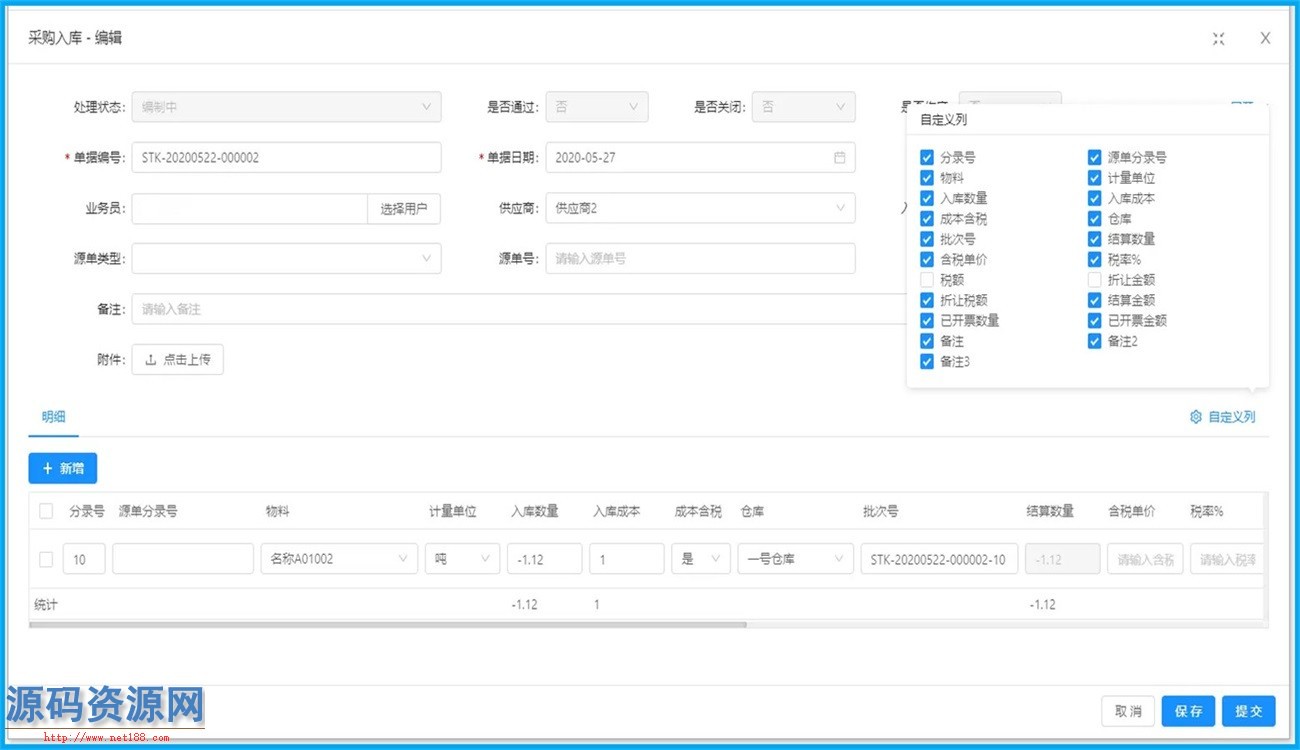
Task: Close the 采购入库 edit dialog
Action: pos(1265,38)
